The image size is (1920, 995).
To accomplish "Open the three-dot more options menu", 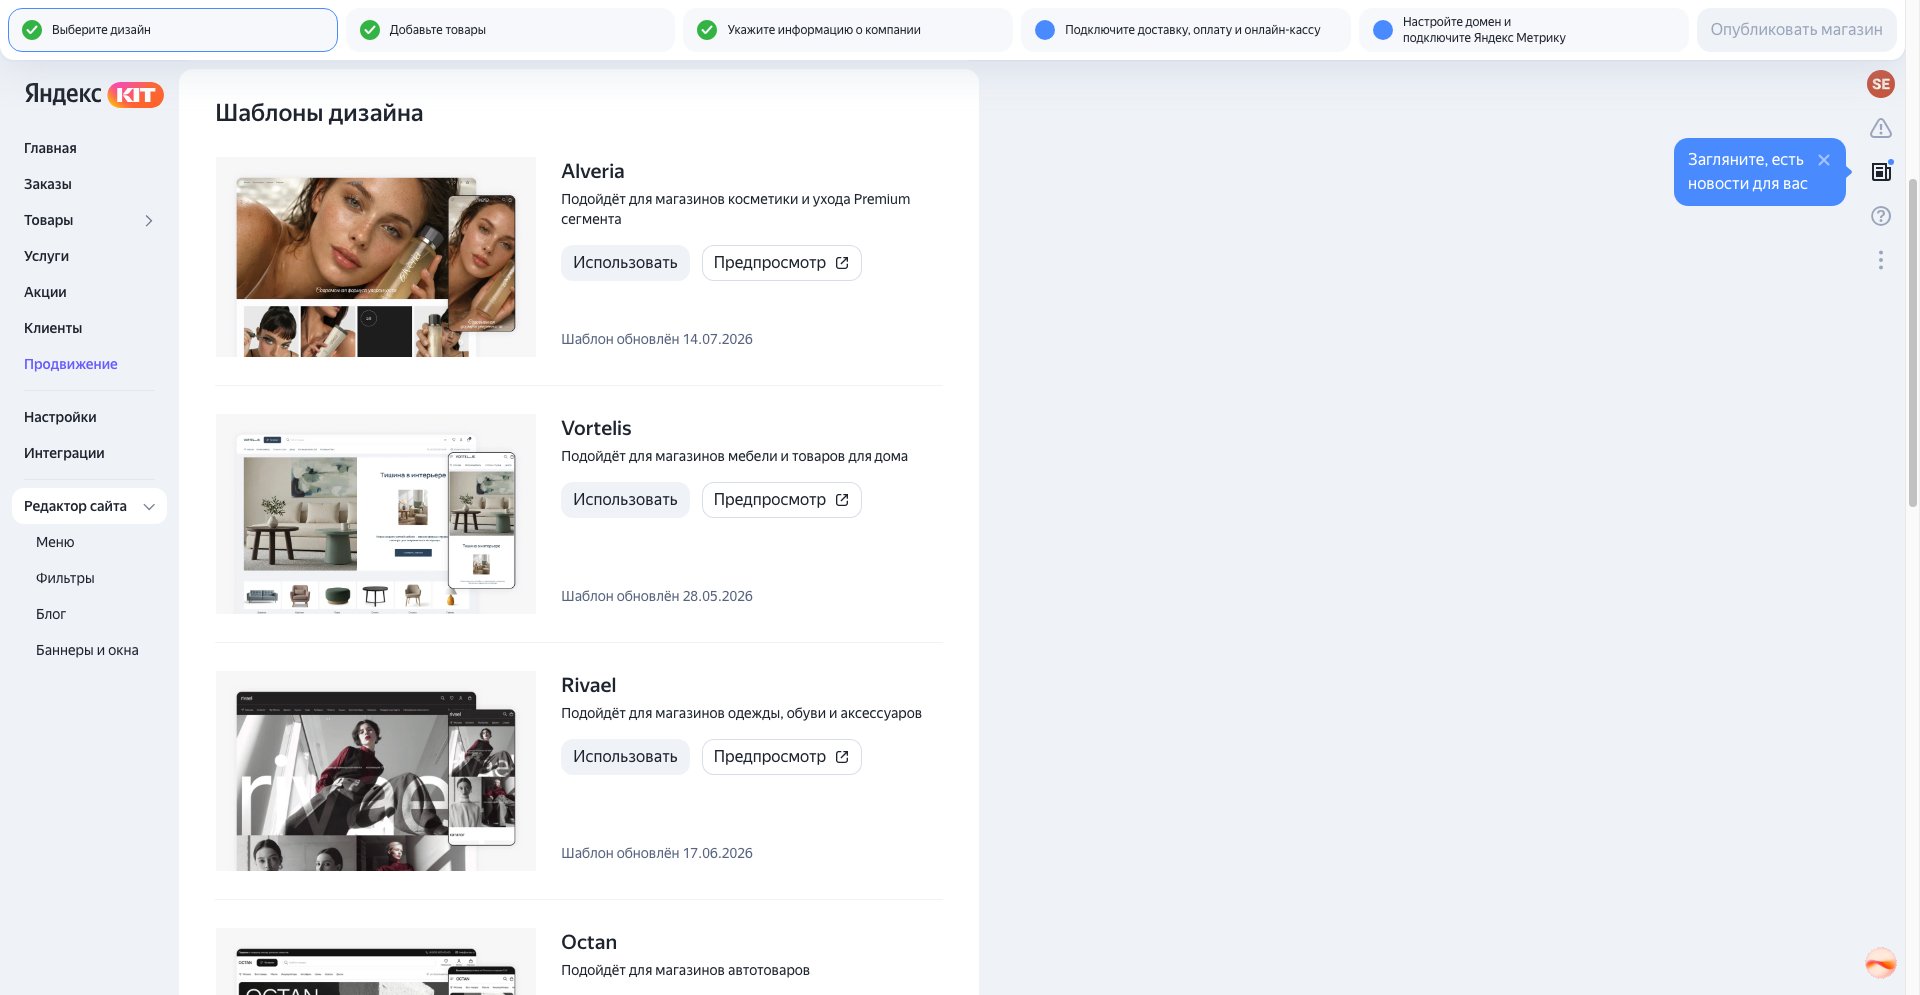I will tap(1880, 260).
